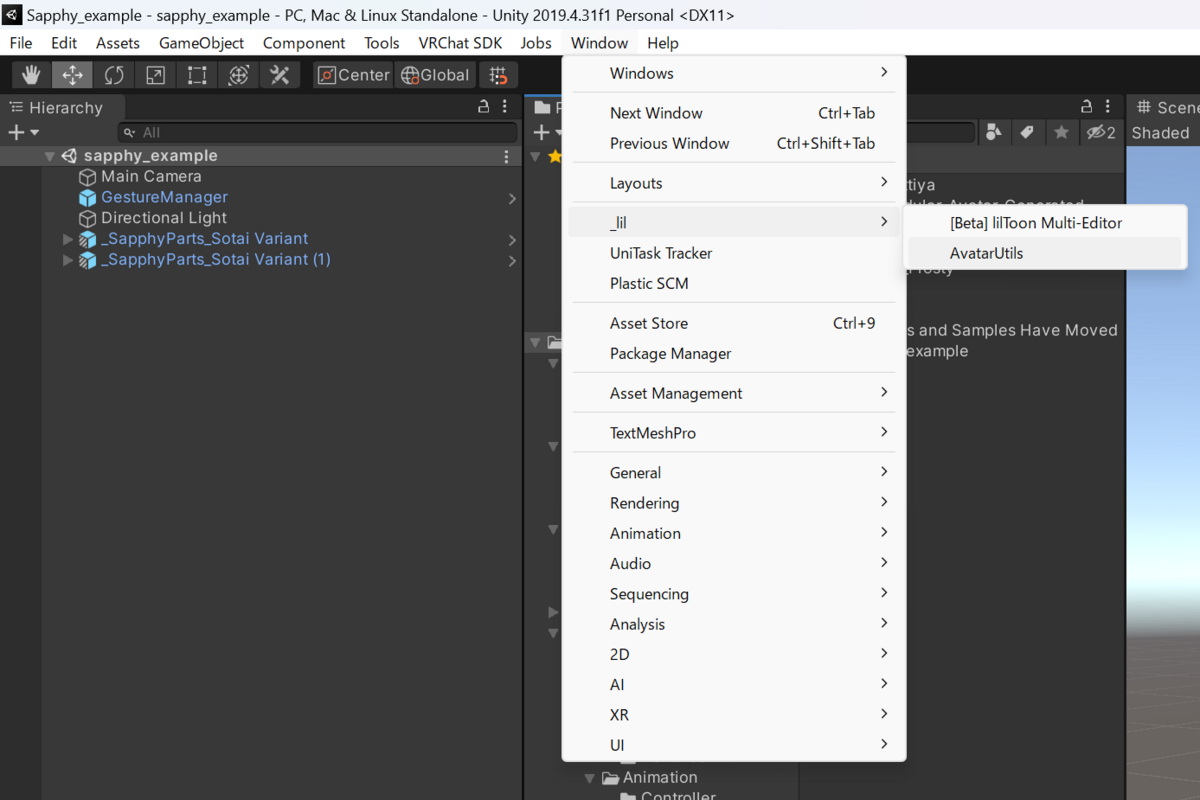Choose Previous Window menu entry
Image resolution: width=1200 pixels, height=800 pixels.
pyautogui.click(x=735, y=143)
